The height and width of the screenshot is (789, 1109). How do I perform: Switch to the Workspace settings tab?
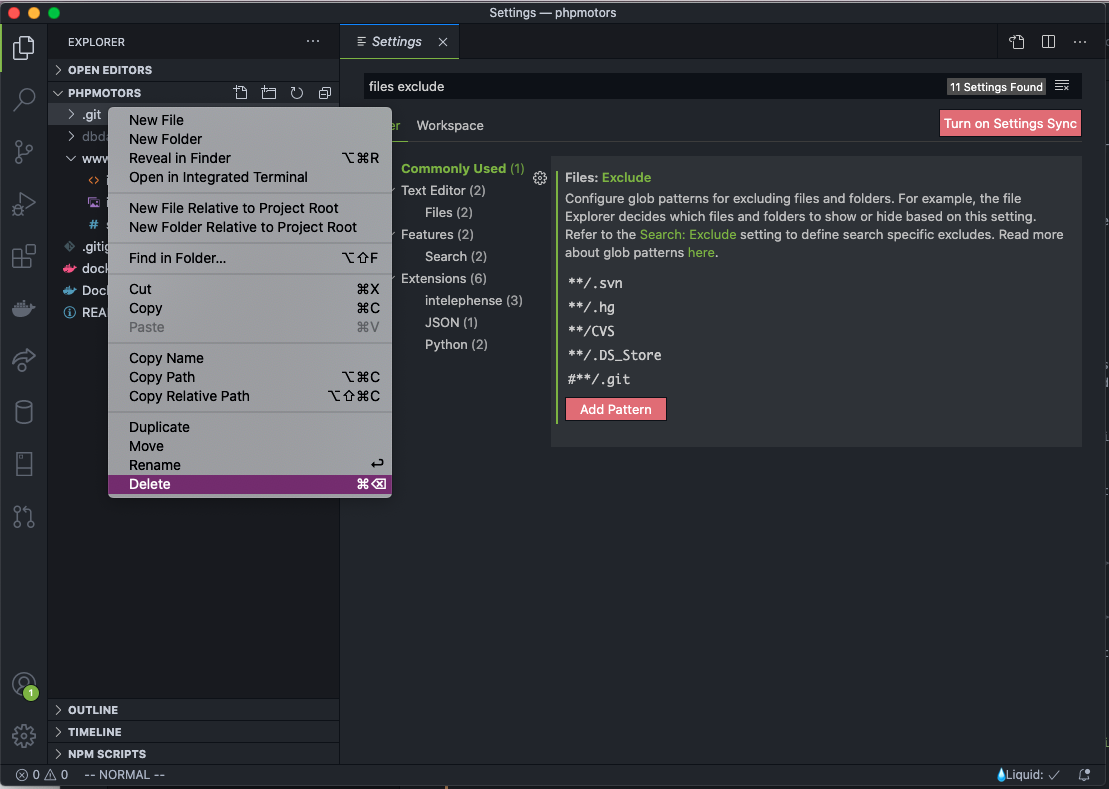coord(450,125)
